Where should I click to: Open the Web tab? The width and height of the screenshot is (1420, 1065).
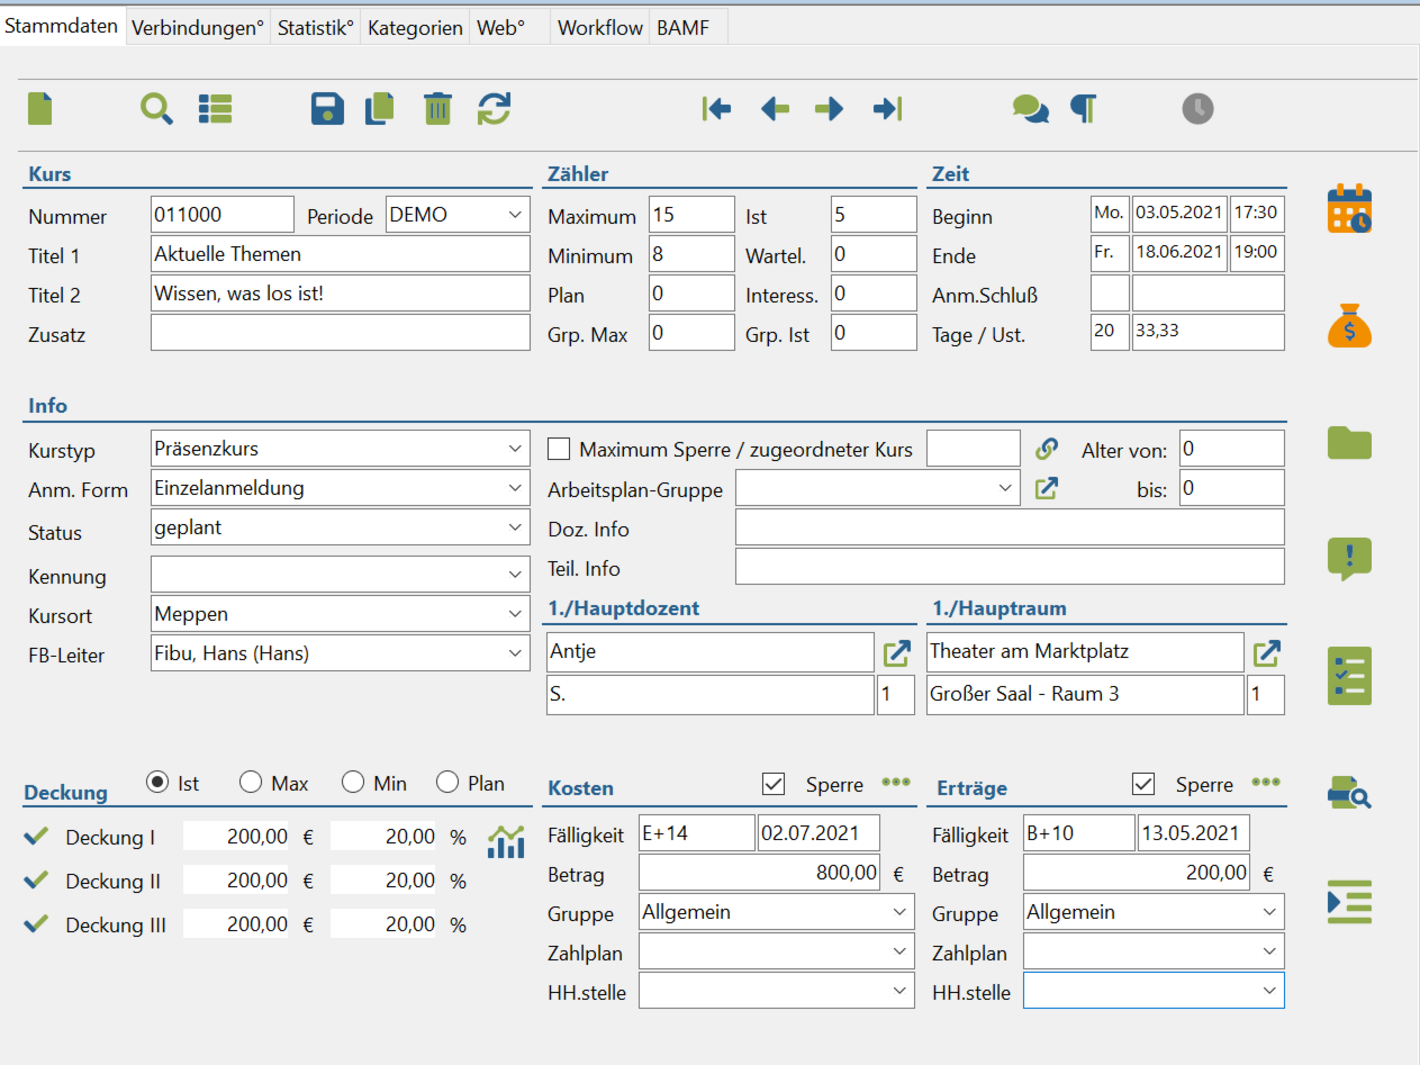point(501,28)
